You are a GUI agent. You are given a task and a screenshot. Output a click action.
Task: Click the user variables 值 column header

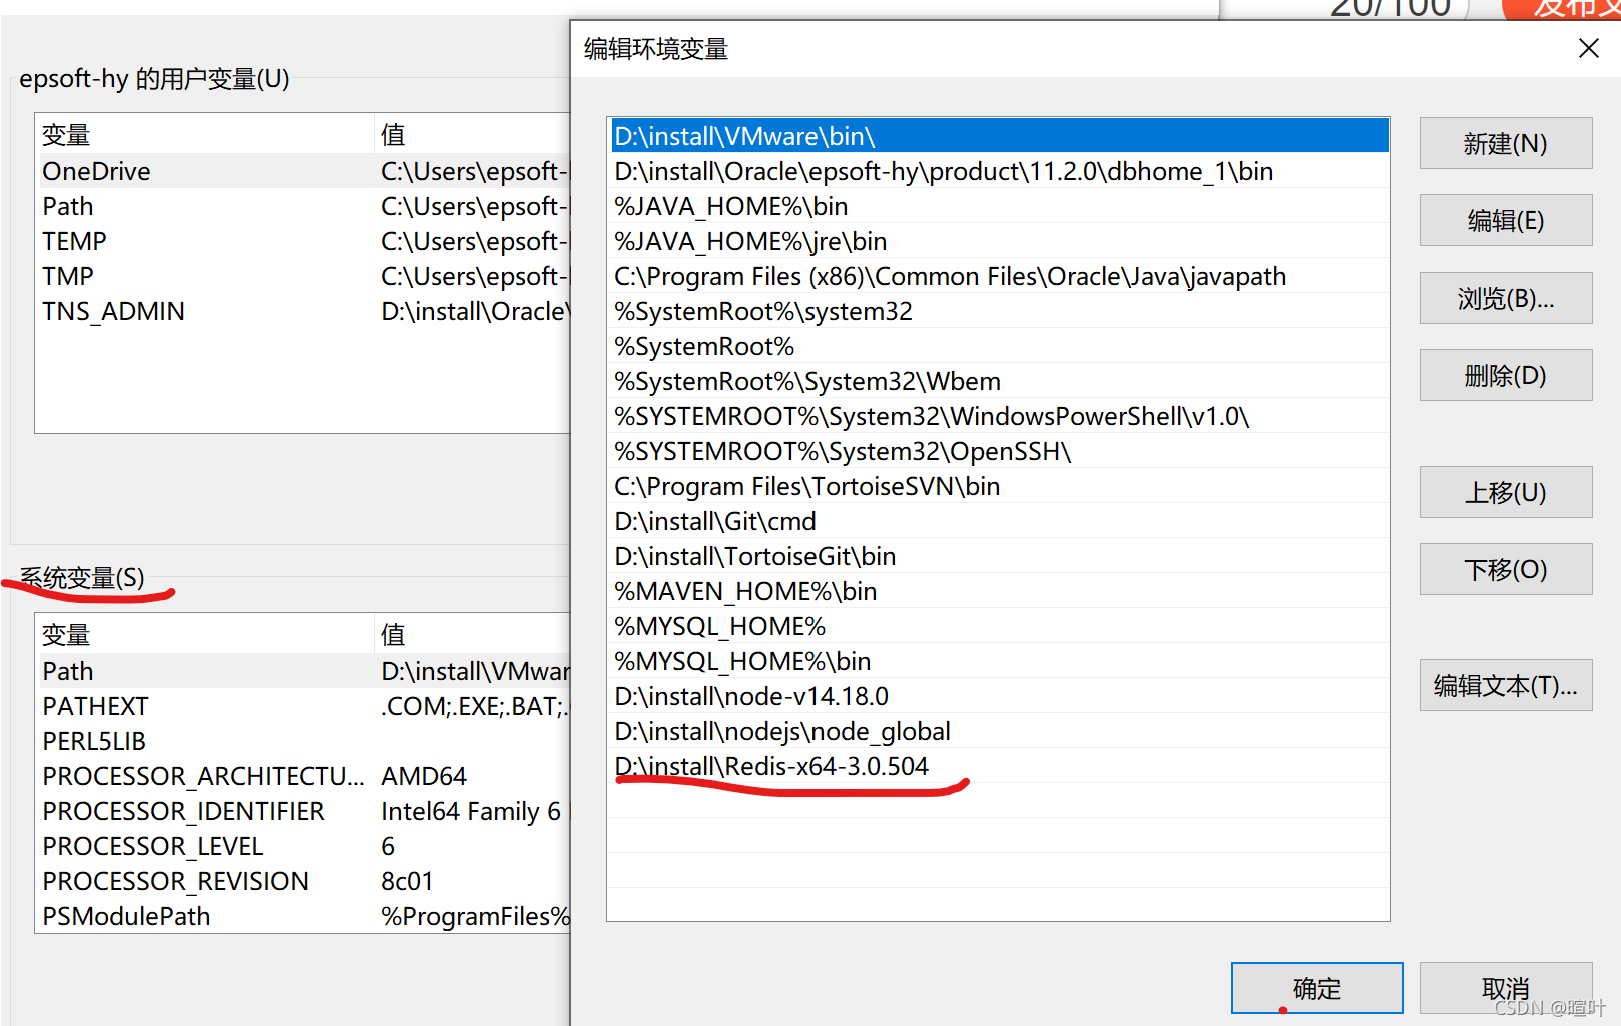coord(472,134)
